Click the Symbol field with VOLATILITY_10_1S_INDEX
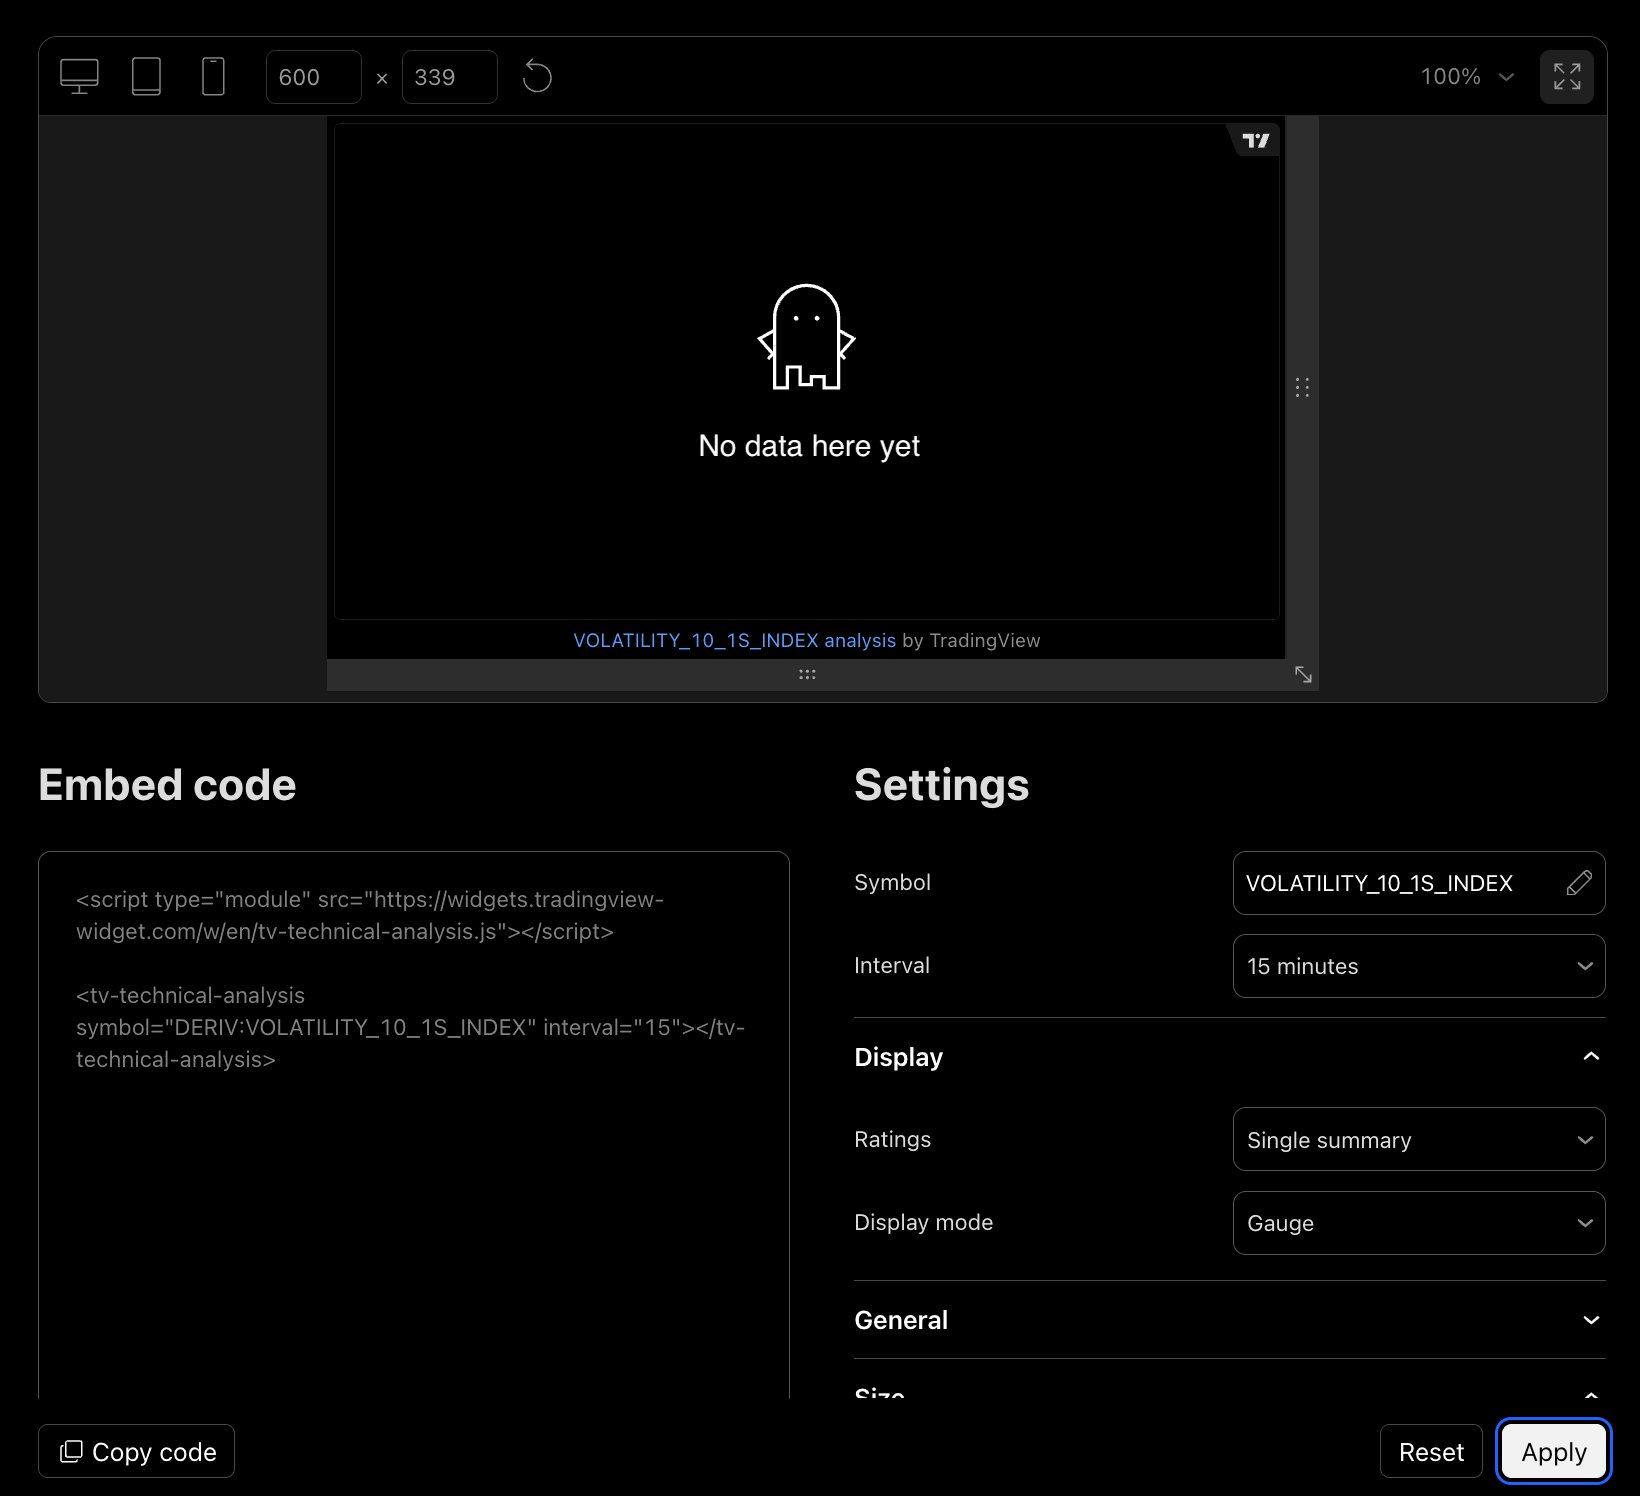1640x1496 pixels. click(1419, 883)
